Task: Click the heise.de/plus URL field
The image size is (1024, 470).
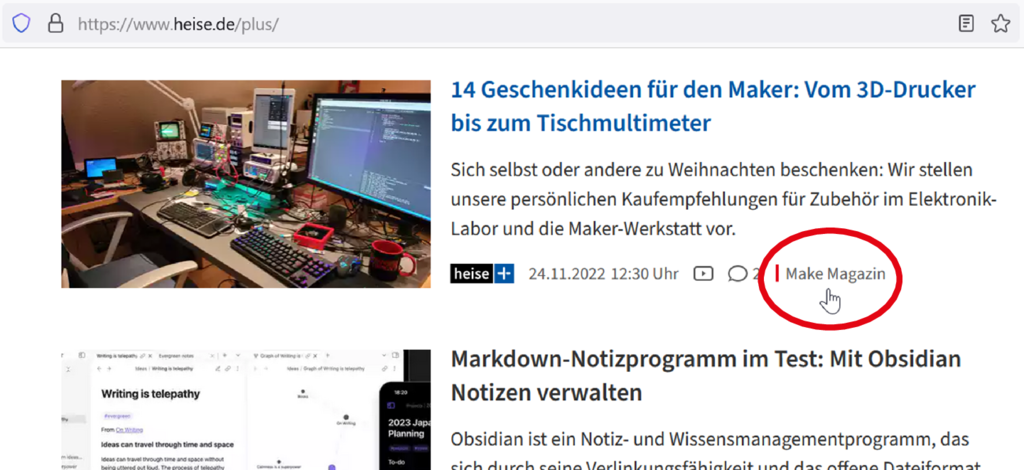Action: point(509,24)
